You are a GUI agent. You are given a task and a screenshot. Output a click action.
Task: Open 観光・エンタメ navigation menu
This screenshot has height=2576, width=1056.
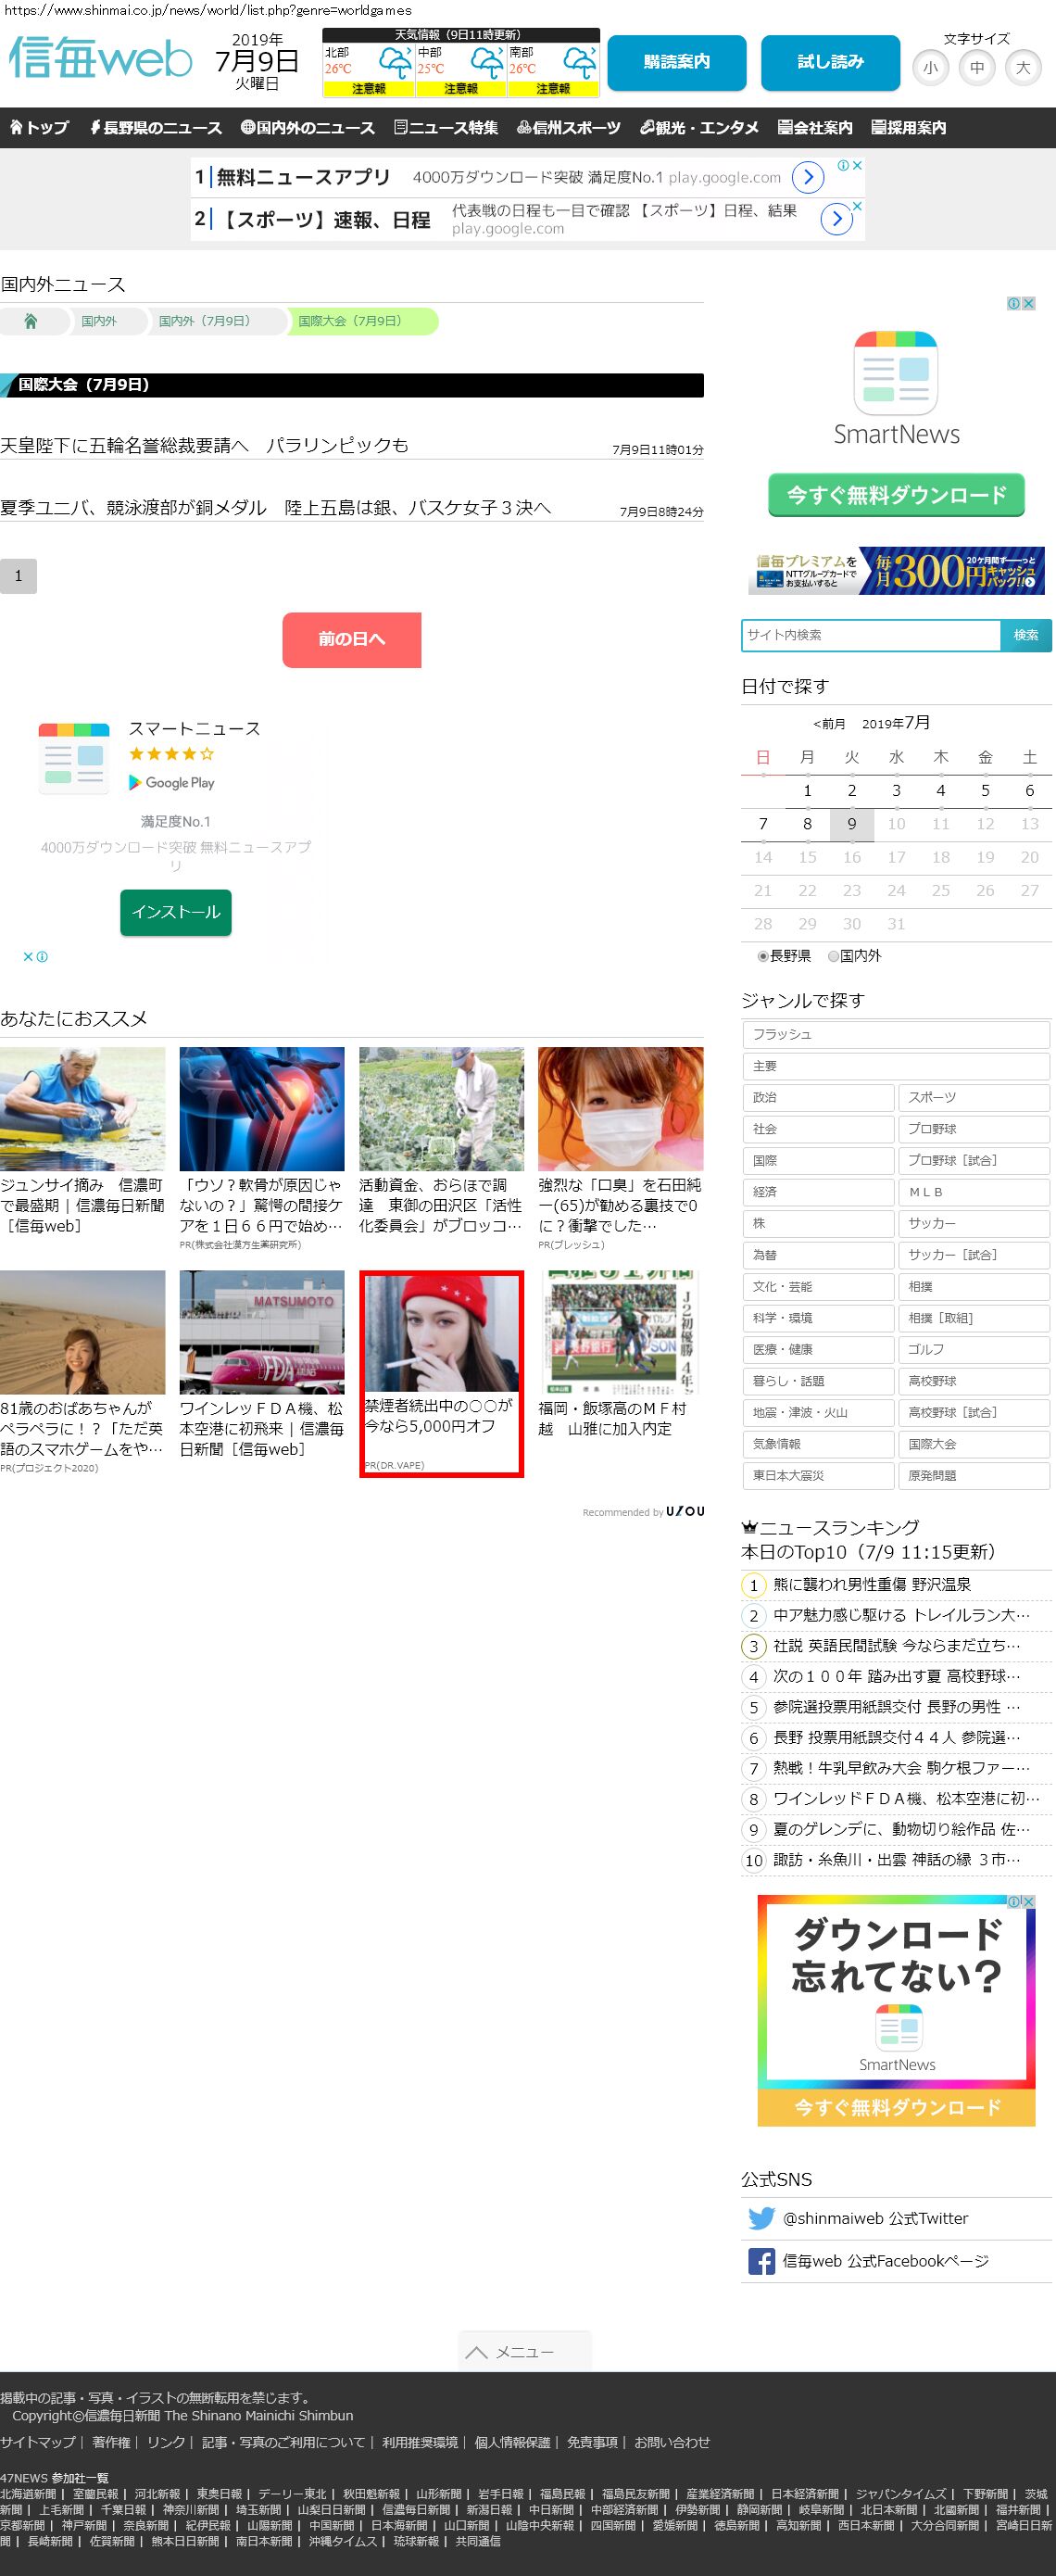[x=699, y=128]
